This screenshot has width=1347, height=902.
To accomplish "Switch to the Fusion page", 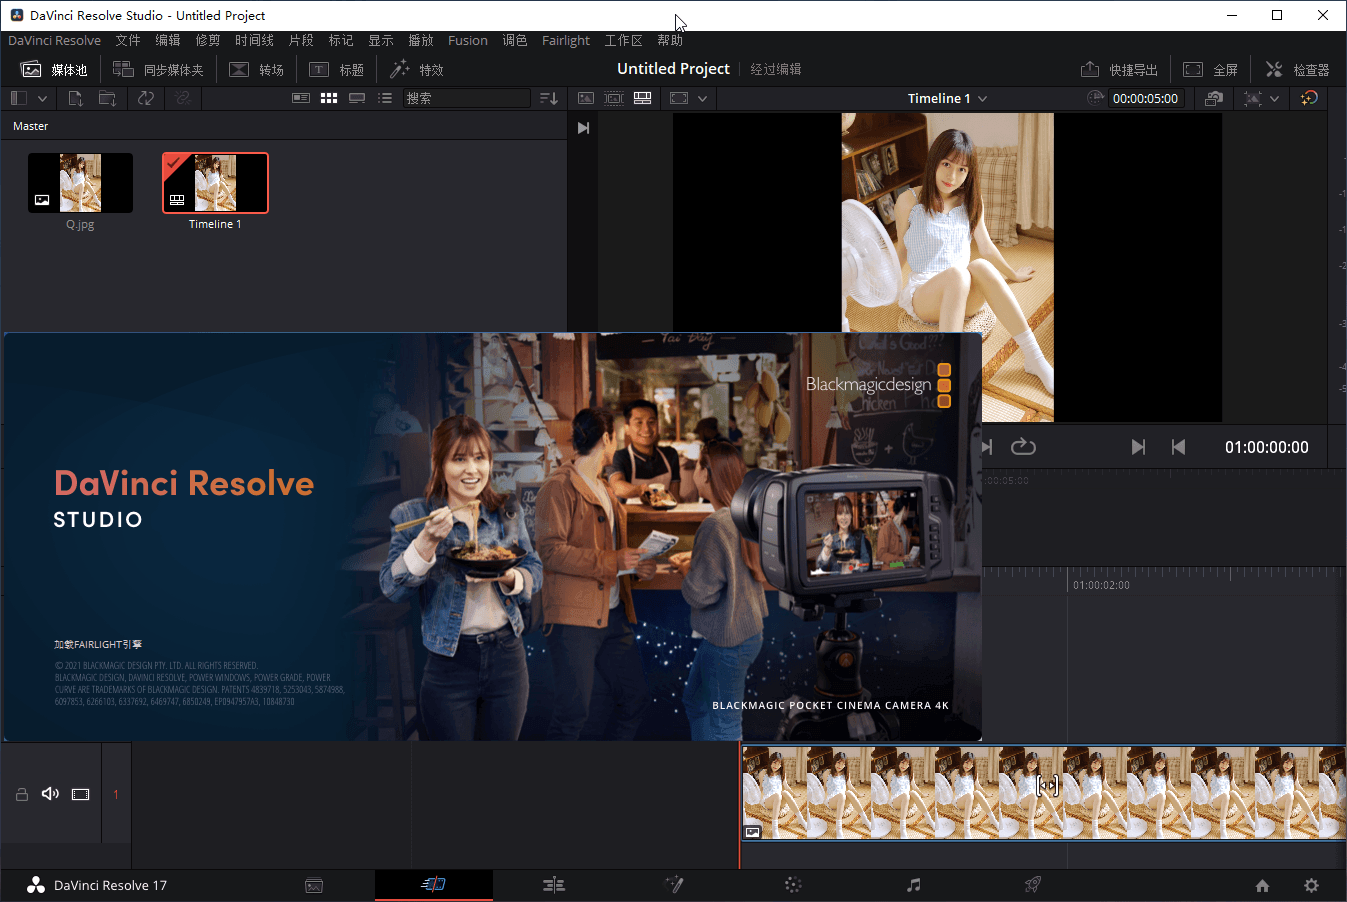I will pyautogui.click(x=674, y=885).
